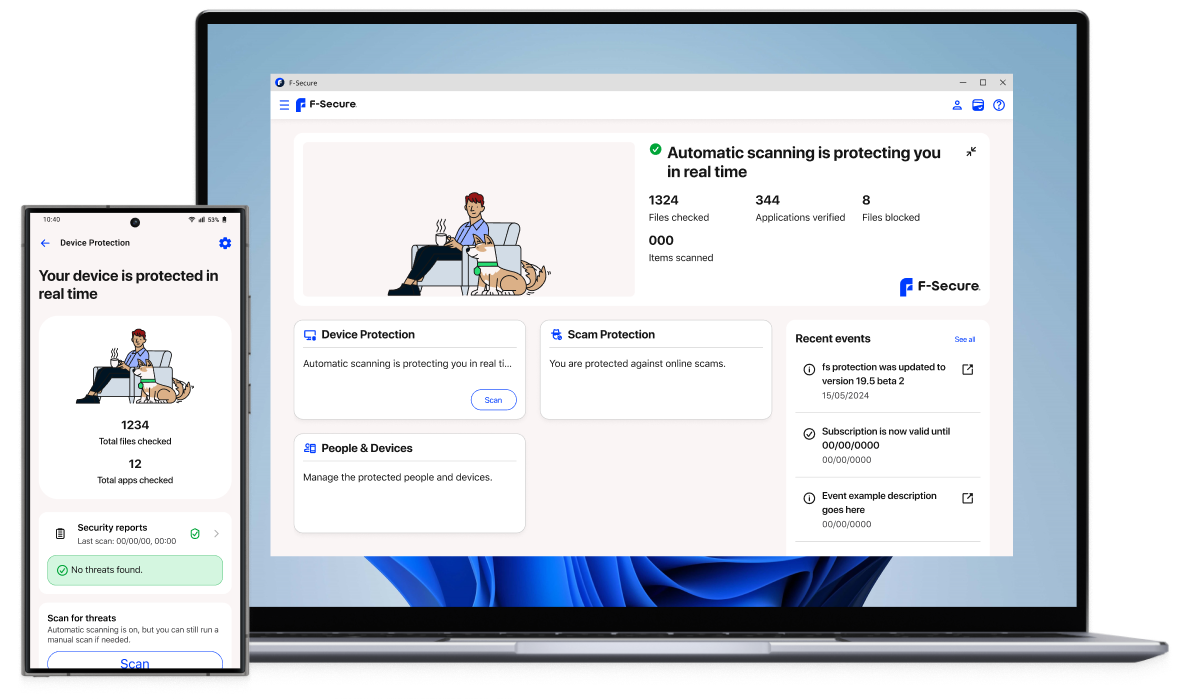
Task: Click 'Manage the protected people and devices' text
Action: 398,478
